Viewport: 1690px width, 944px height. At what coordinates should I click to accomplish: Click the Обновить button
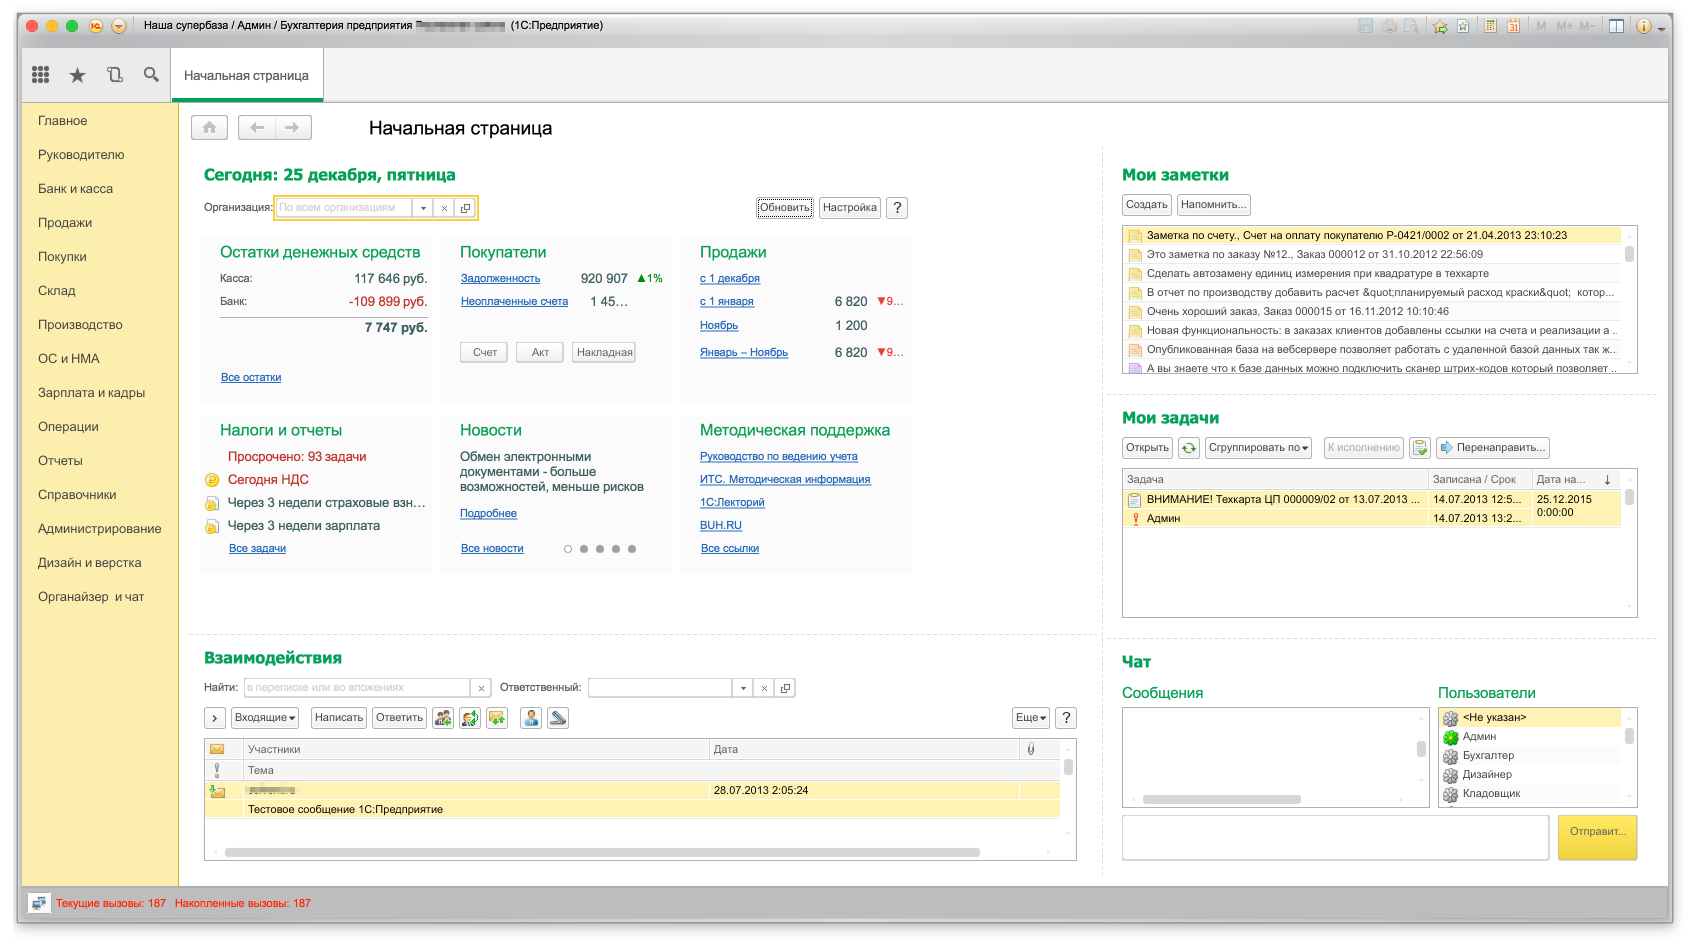[x=784, y=208]
